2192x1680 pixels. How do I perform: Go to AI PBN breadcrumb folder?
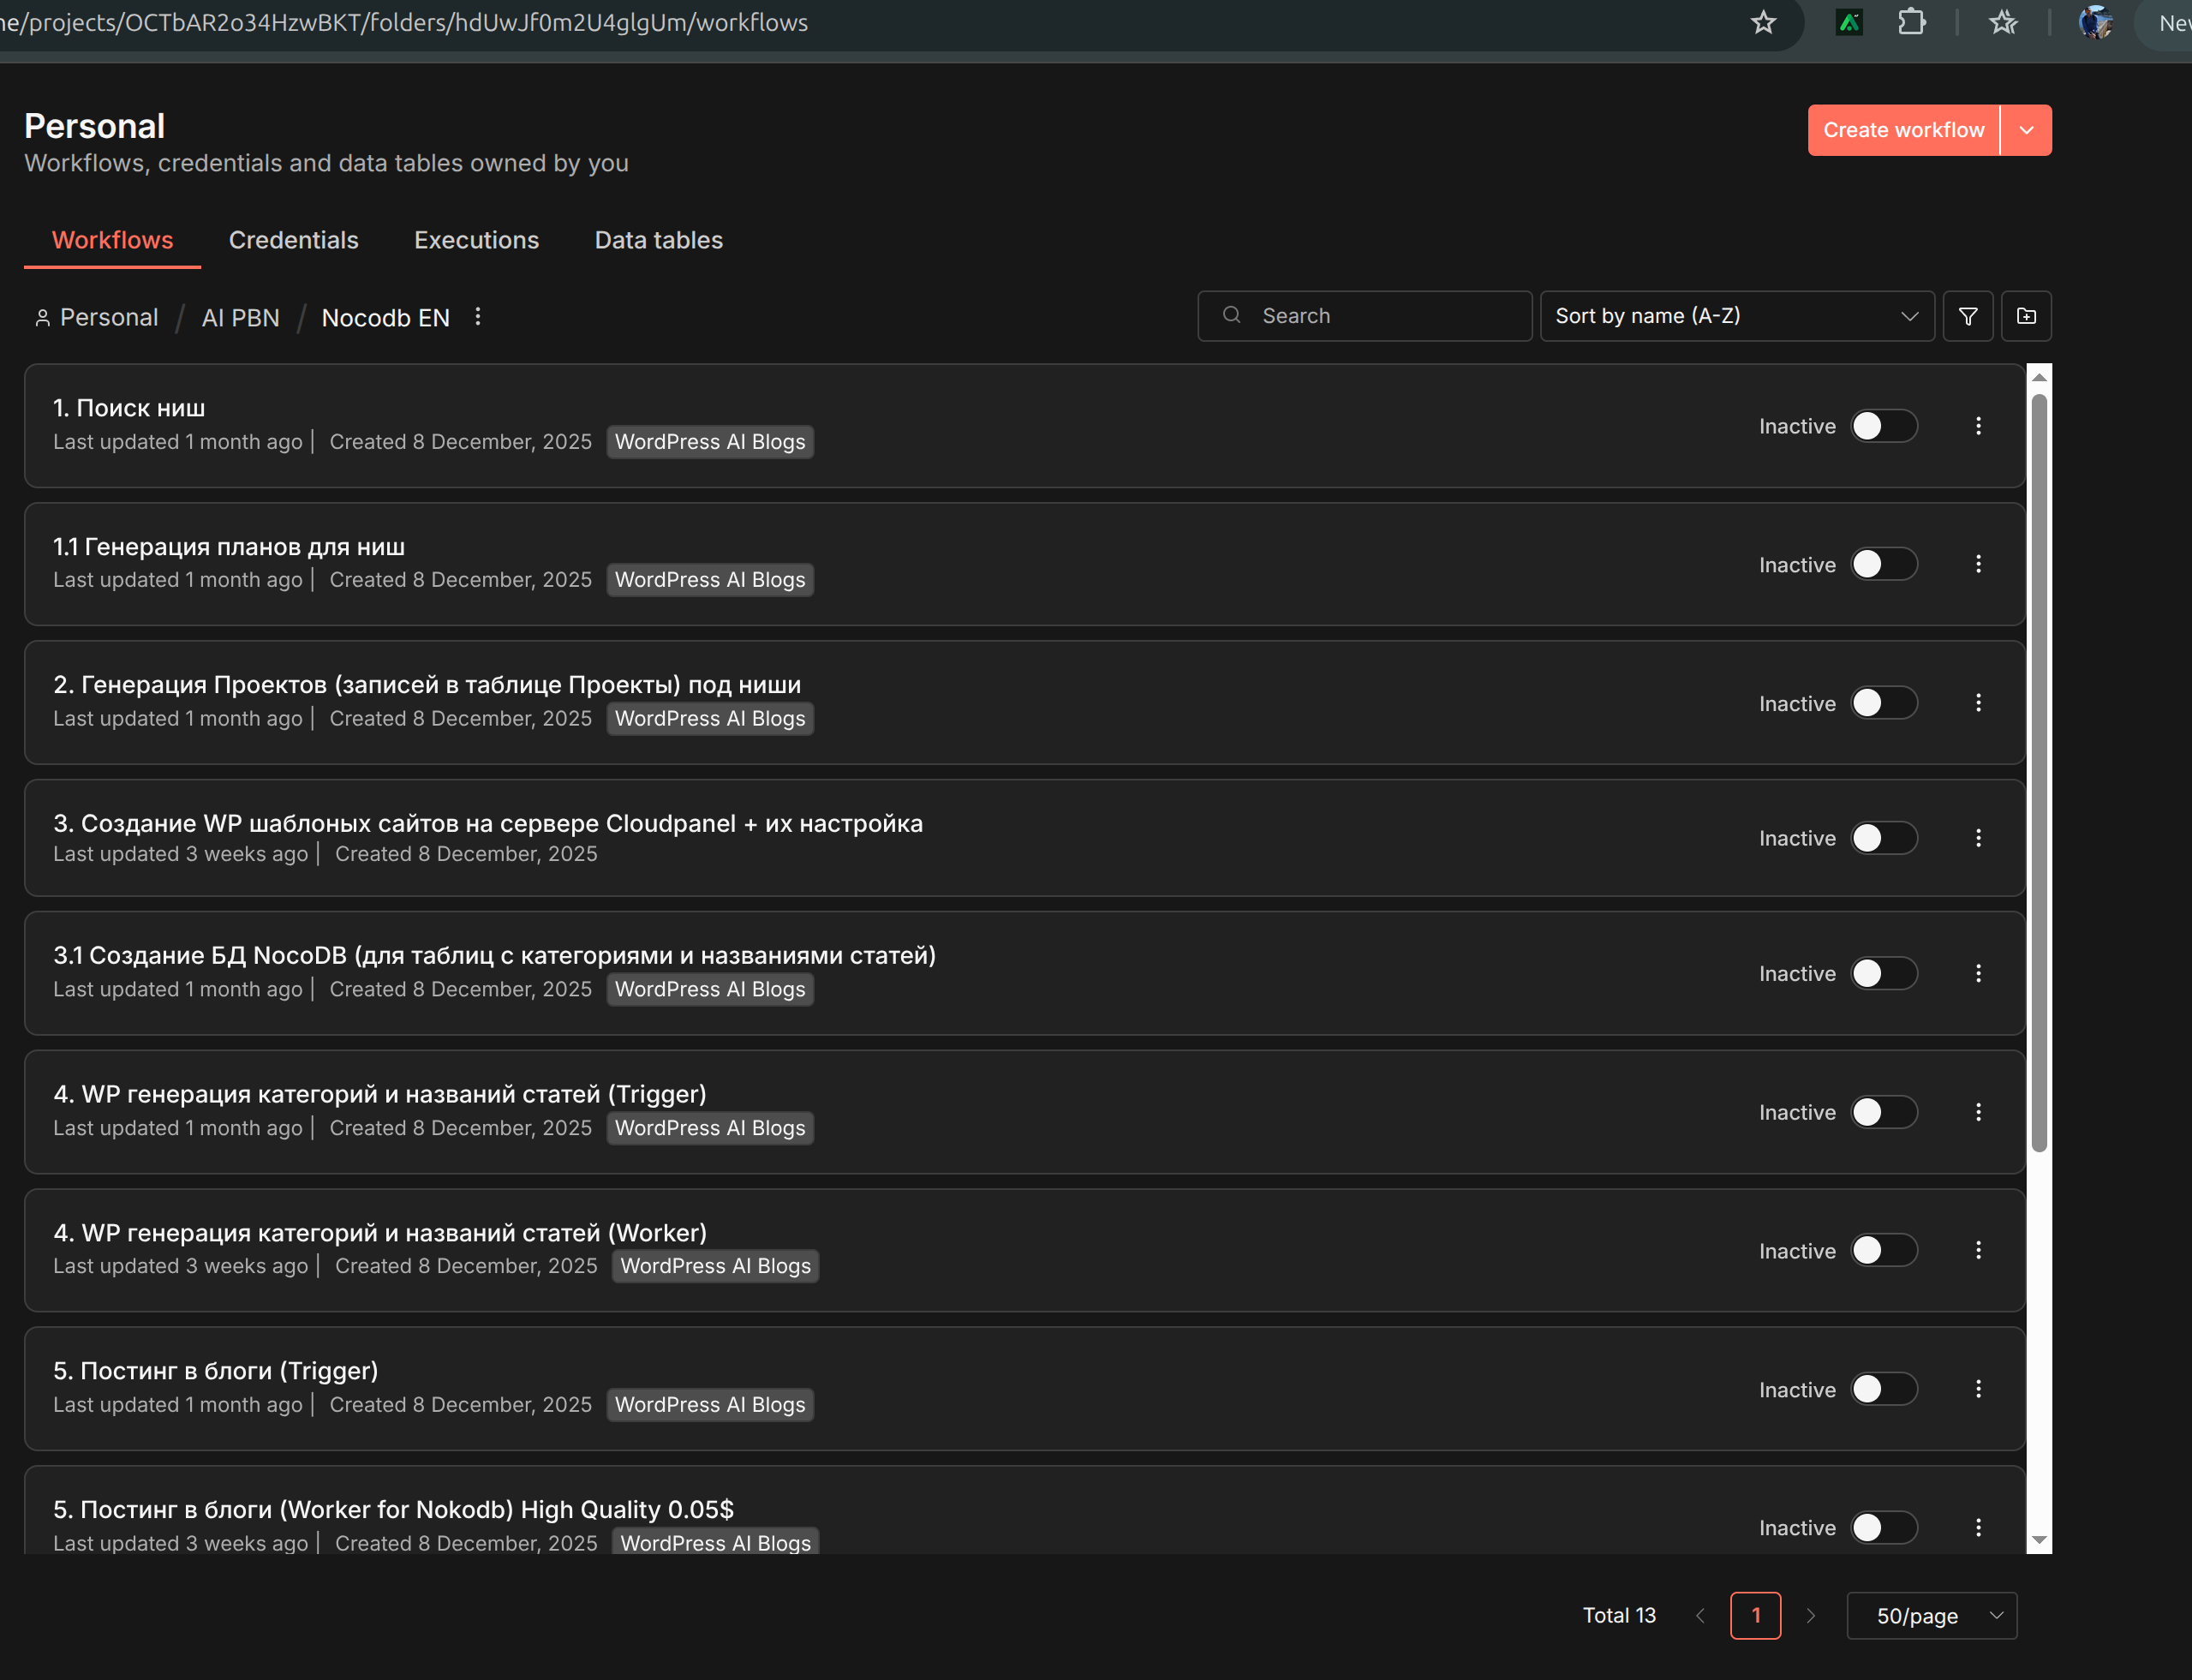pyautogui.click(x=240, y=318)
